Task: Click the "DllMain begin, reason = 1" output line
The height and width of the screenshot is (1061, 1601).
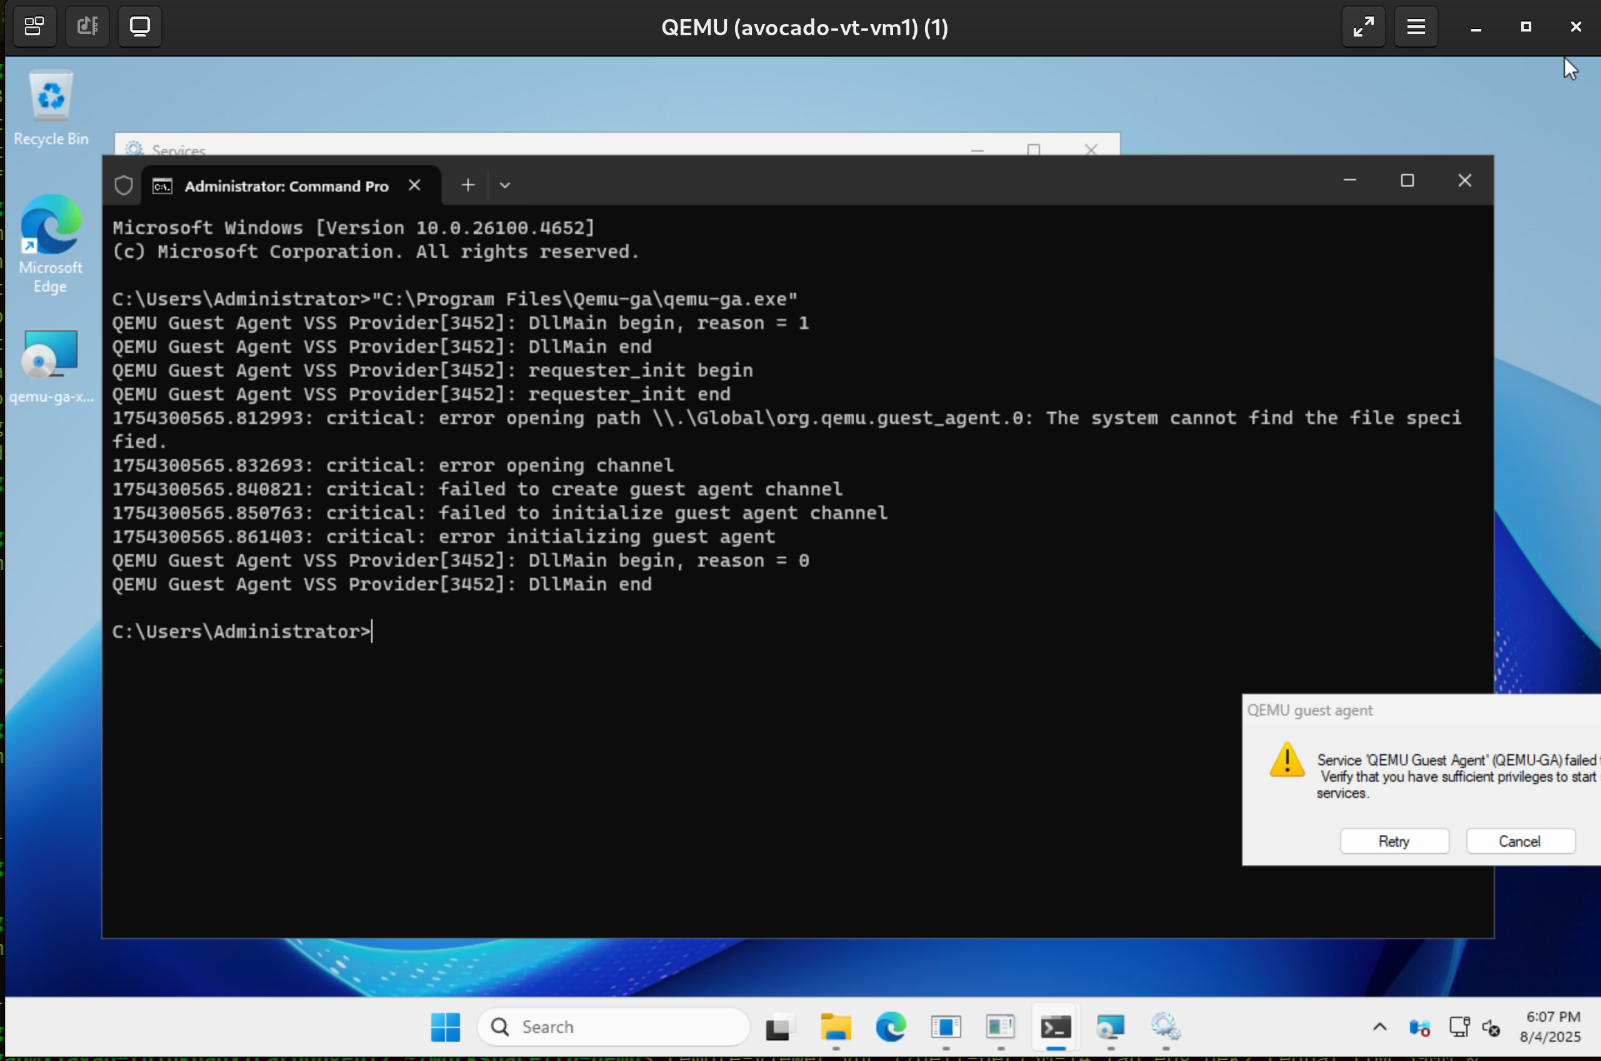Action: [461, 323]
